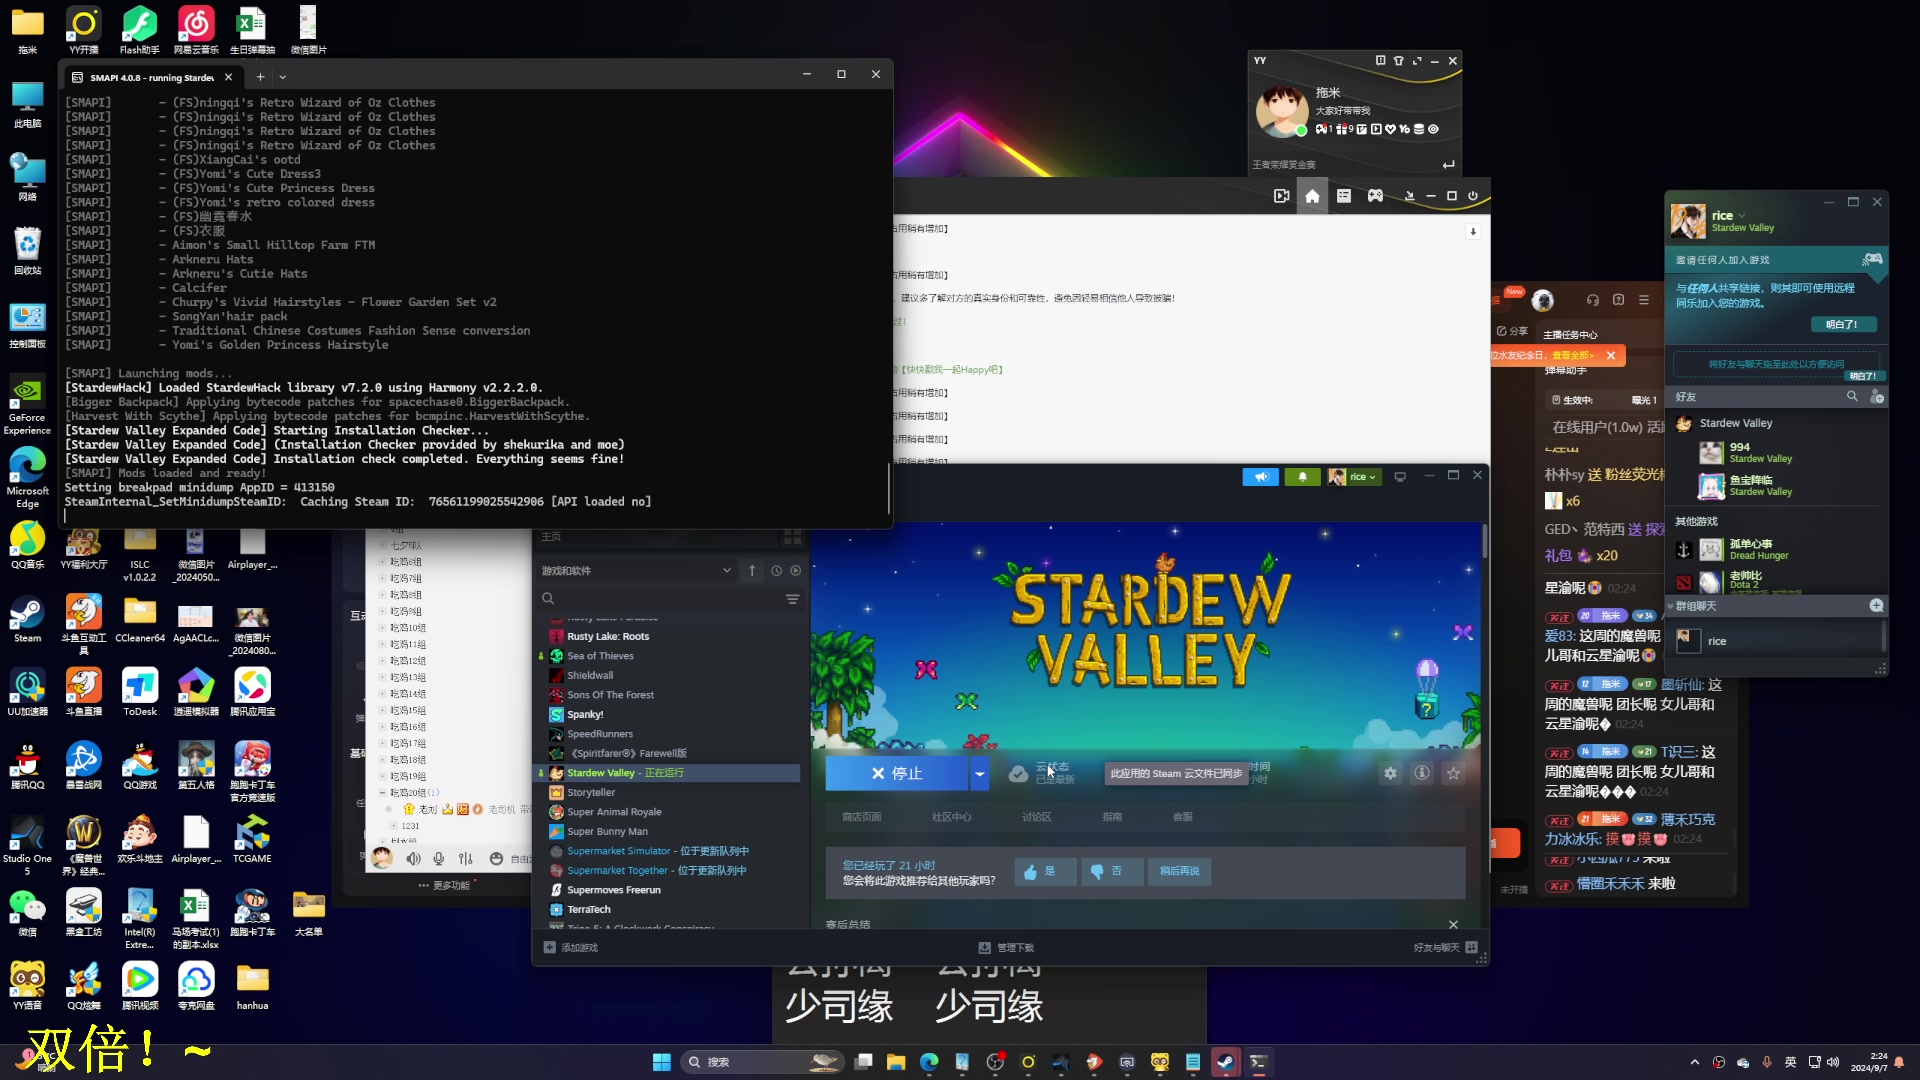Viewport: 1920px width, 1080px height.
Task: Show Stardew Valley game info icon
Action: [1422, 773]
